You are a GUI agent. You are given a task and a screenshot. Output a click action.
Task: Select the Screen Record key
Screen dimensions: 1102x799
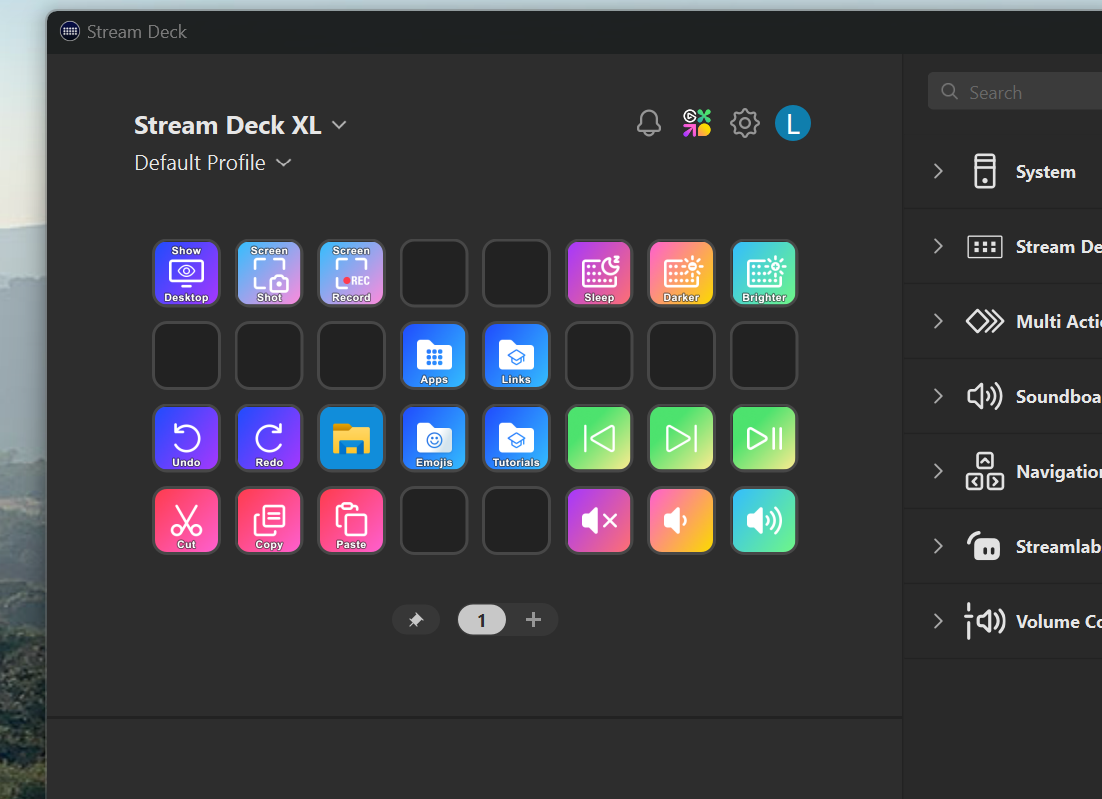coord(351,273)
